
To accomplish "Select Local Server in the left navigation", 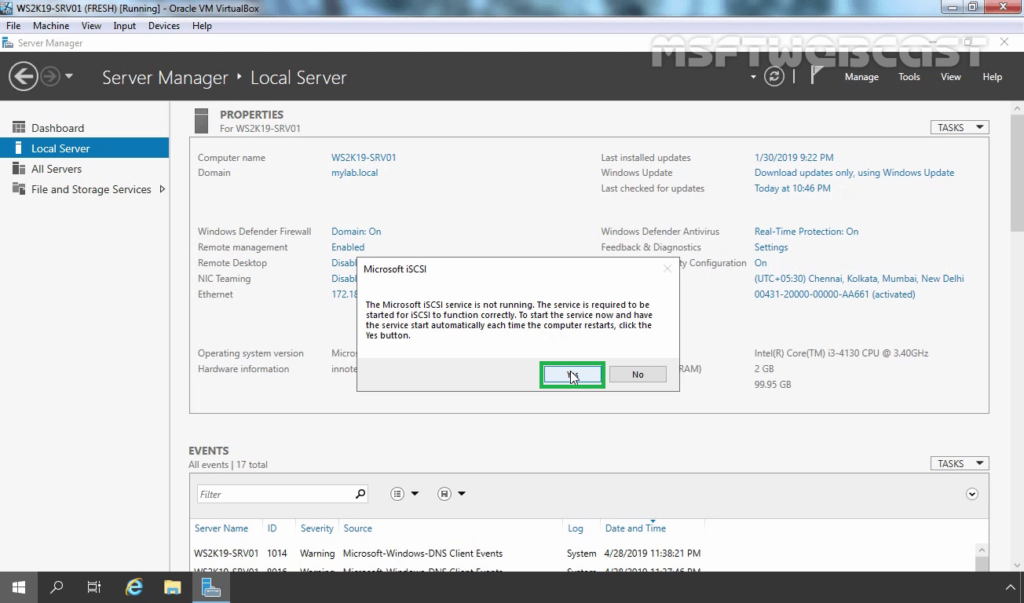I will (x=84, y=148).
